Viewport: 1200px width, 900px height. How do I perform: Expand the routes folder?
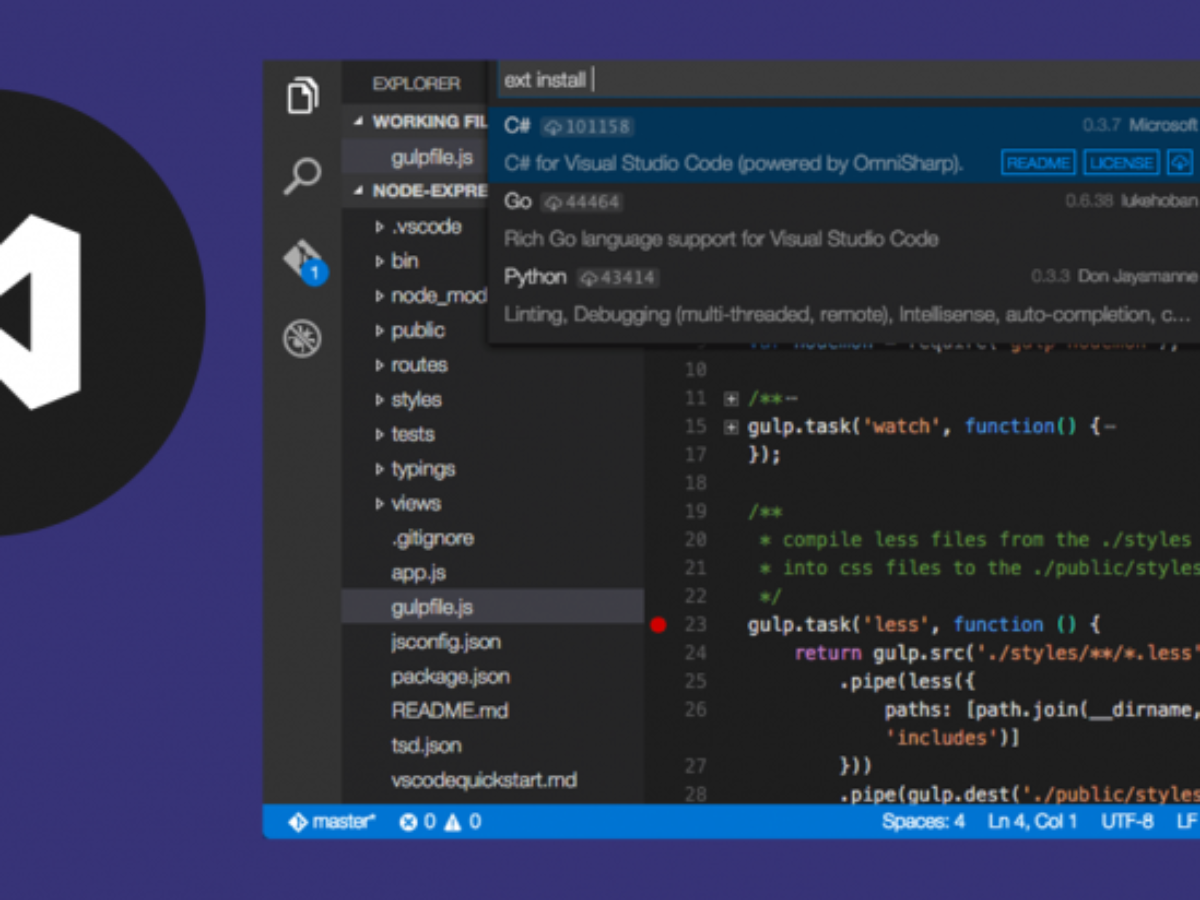coord(380,365)
